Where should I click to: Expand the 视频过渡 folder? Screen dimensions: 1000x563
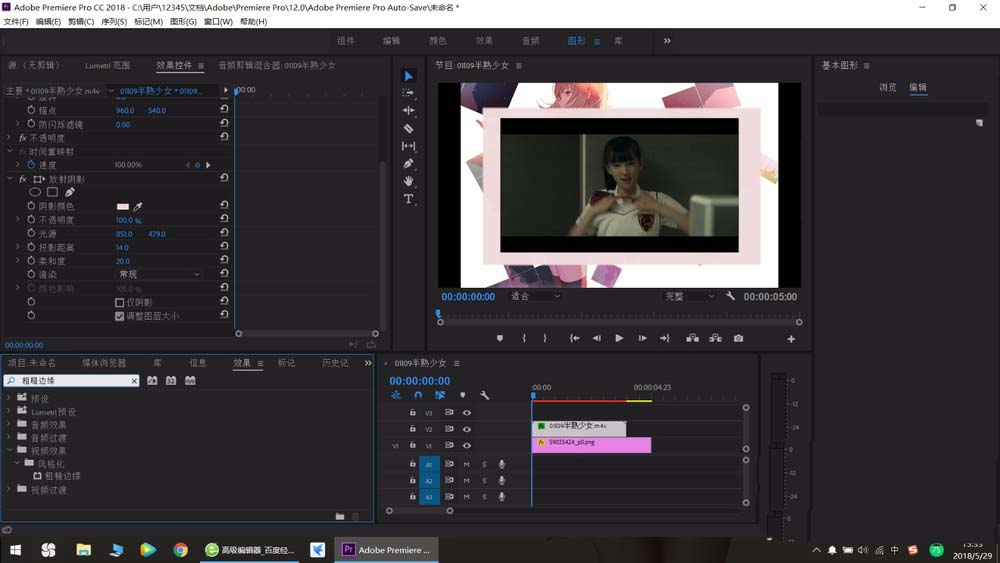[x=9, y=489]
